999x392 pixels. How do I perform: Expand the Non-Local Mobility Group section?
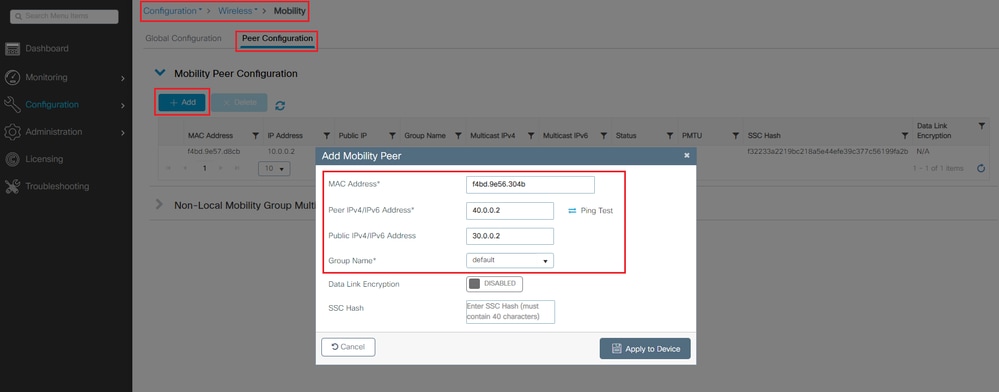click(160, 205)
